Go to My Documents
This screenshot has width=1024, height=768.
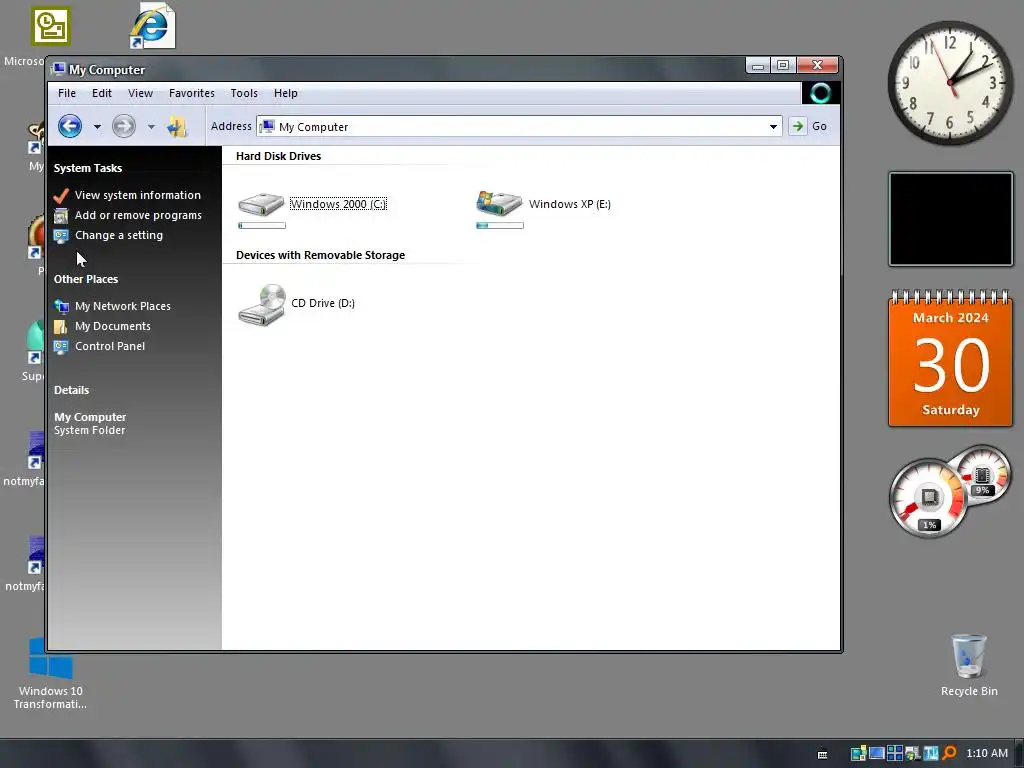pyautogui.click(x=112, y=326)
